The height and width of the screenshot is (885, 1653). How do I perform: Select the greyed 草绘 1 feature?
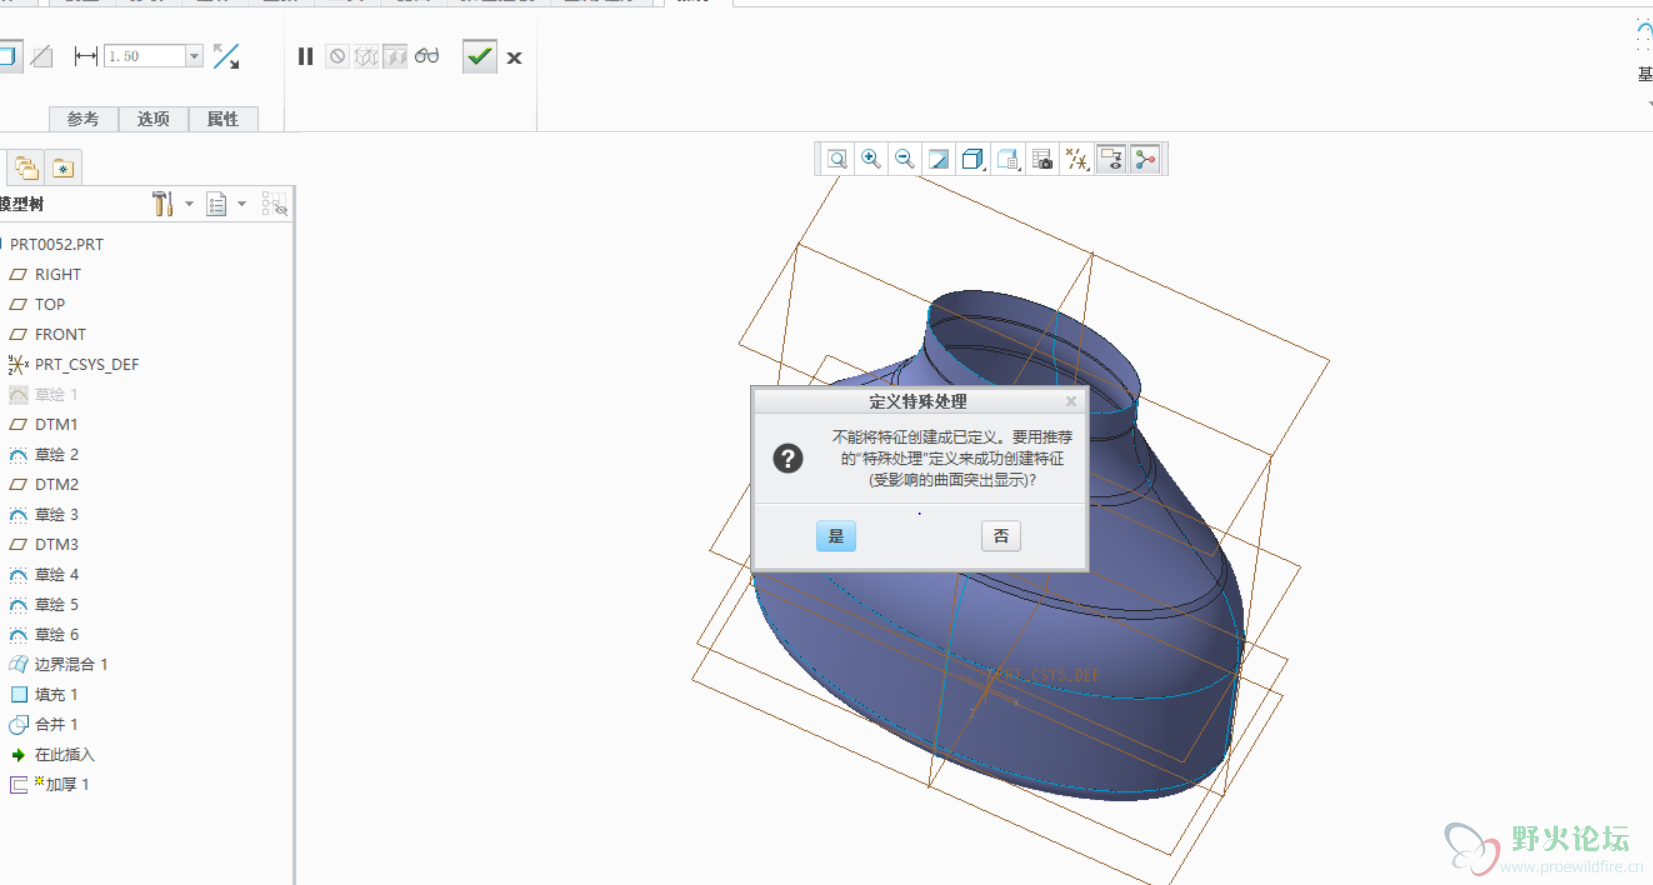[56, 394]
